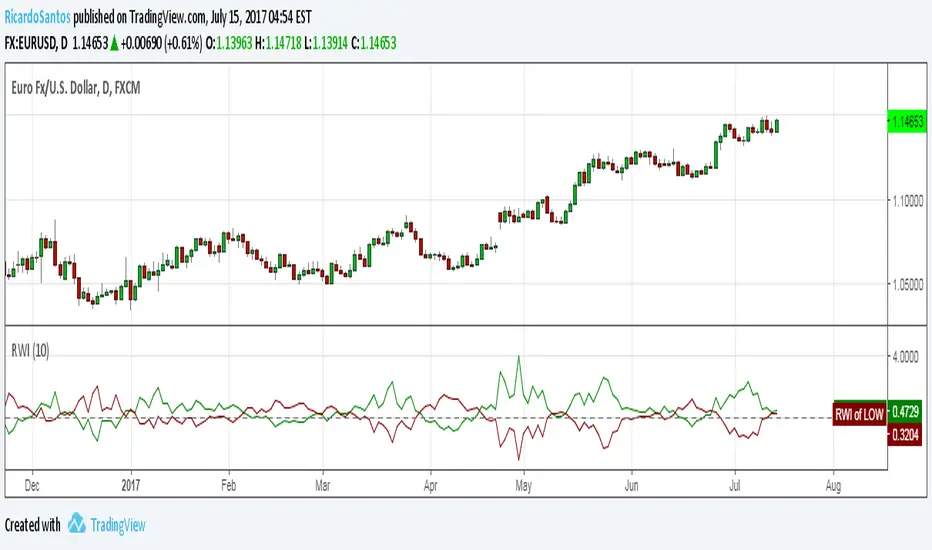Select the green 1.14653 current price tag
This screenshot has height=550, width=932.
[x=907, y=121]
